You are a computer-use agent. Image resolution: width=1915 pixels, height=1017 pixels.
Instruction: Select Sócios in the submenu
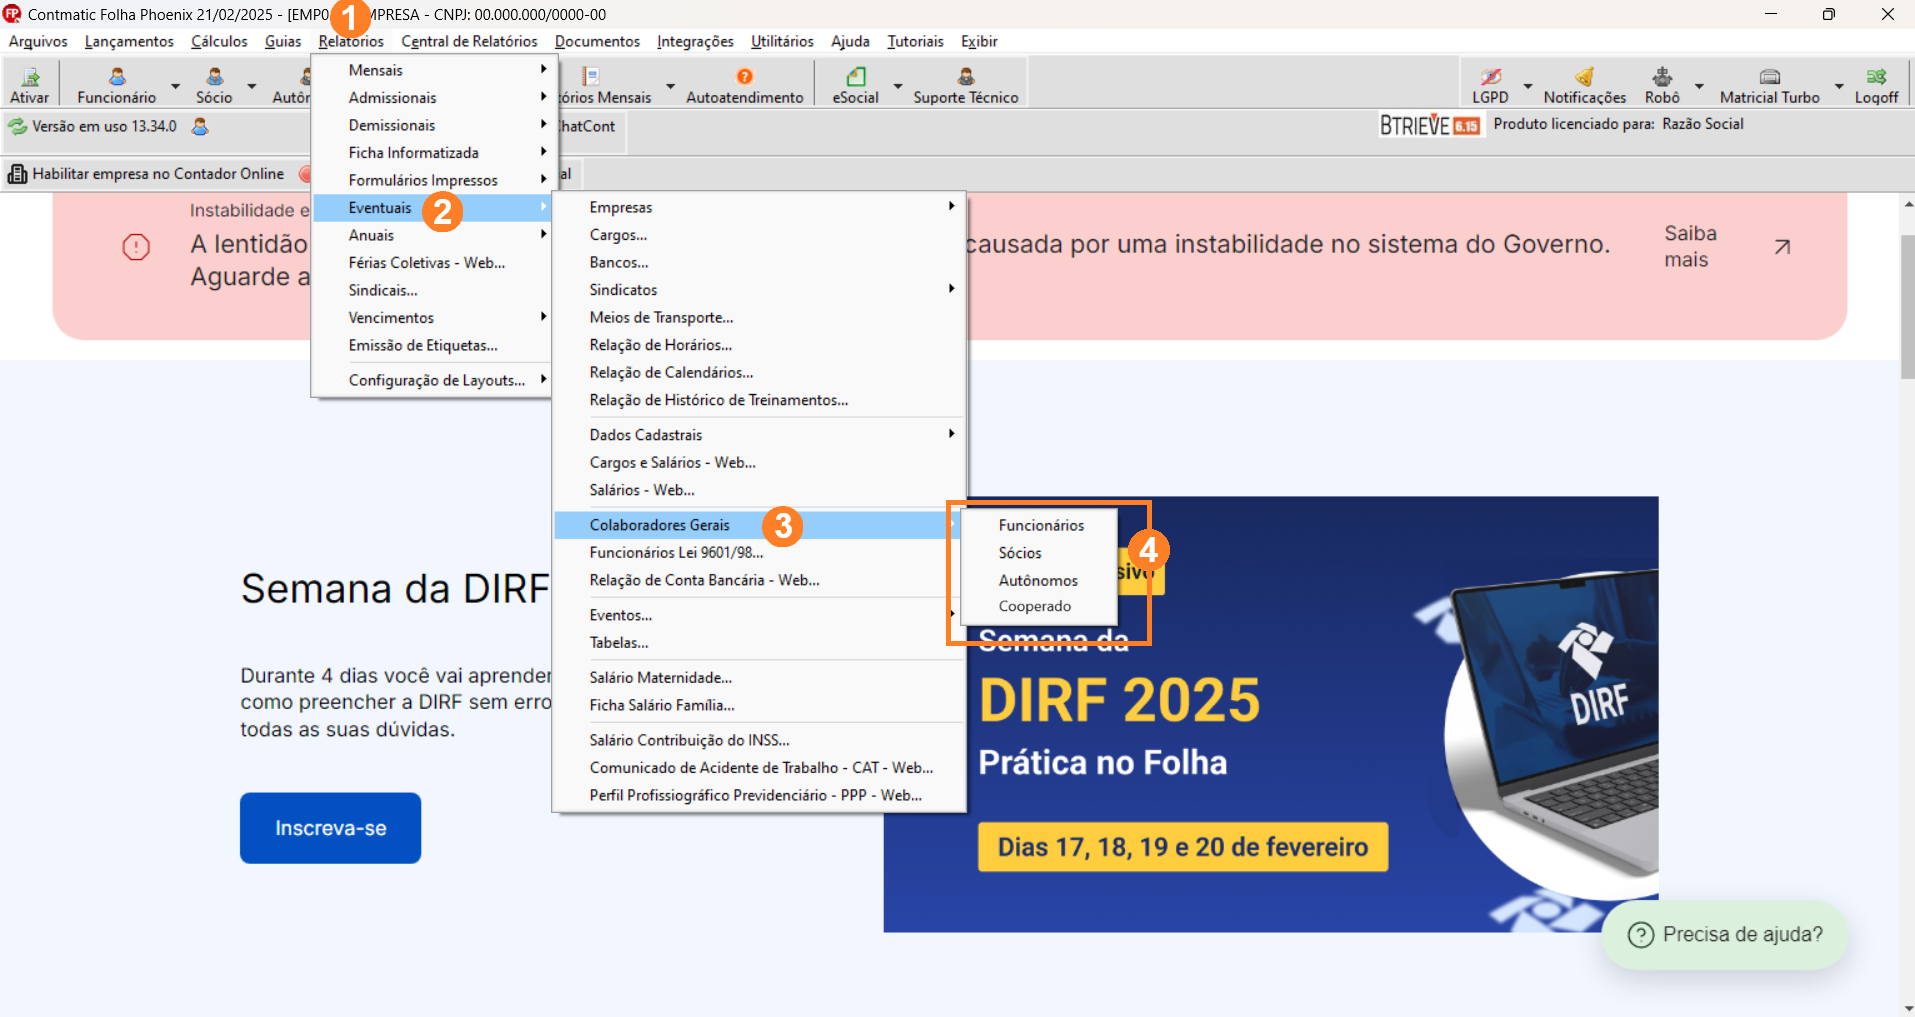pos(1040,553)
